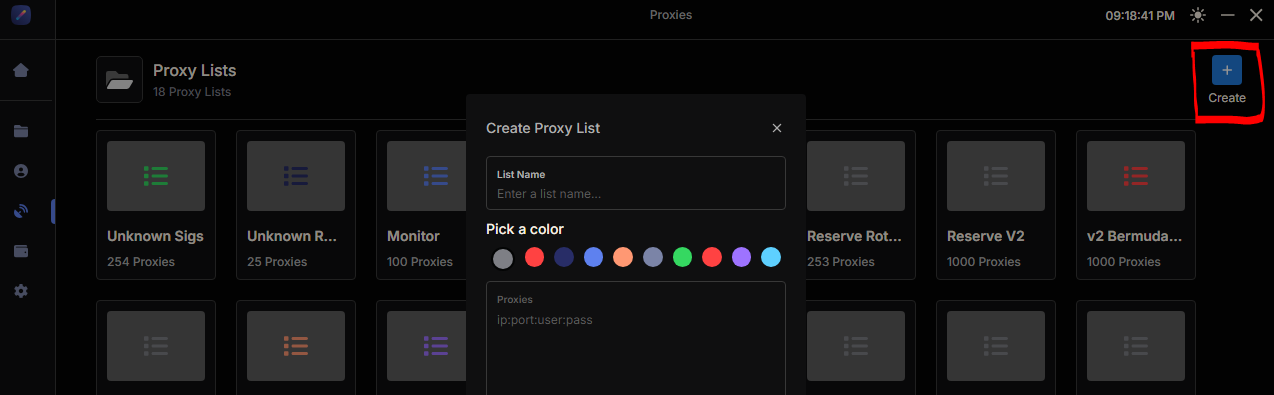Screen dimensions: 1274x395
Task: Pick the gray color swatch
Action: click(504, 258)
